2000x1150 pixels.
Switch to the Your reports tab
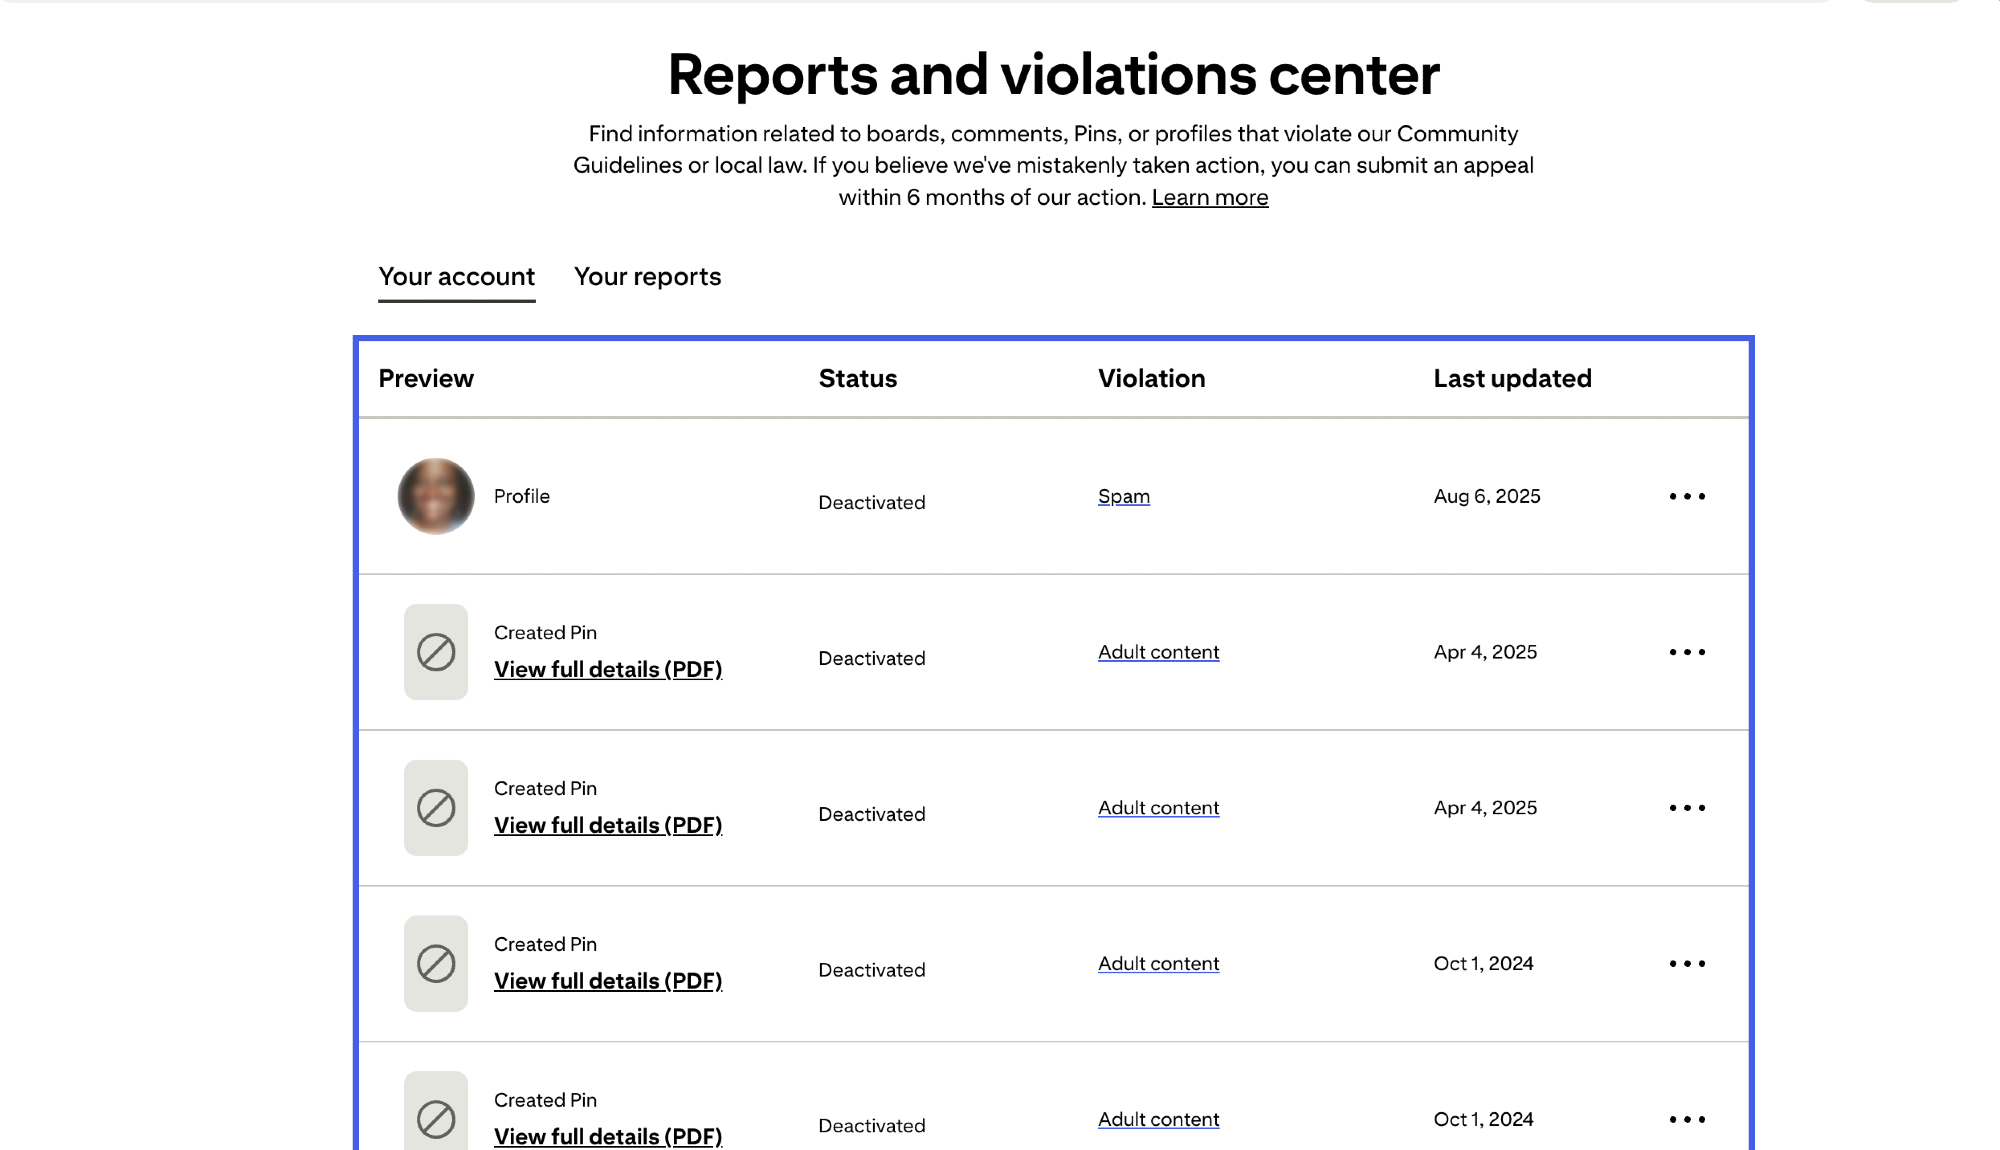[647, 277]
